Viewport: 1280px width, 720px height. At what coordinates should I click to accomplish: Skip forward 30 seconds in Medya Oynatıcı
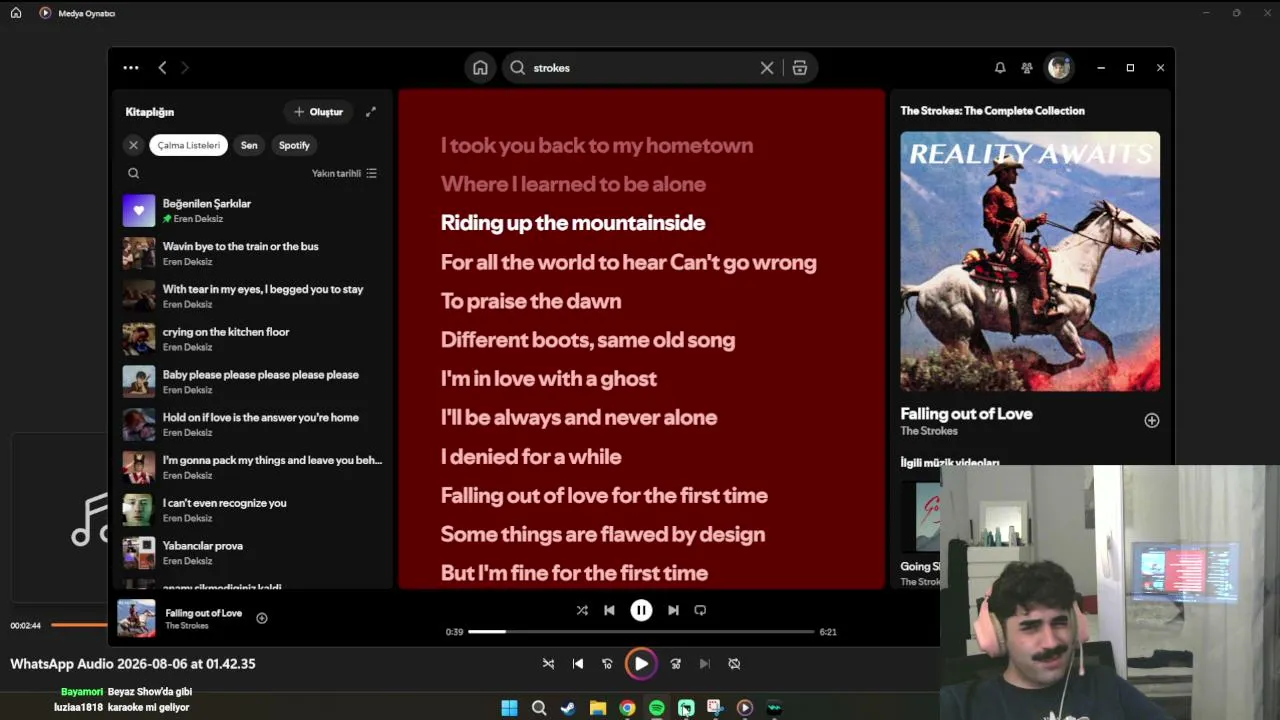coord(676,664)
